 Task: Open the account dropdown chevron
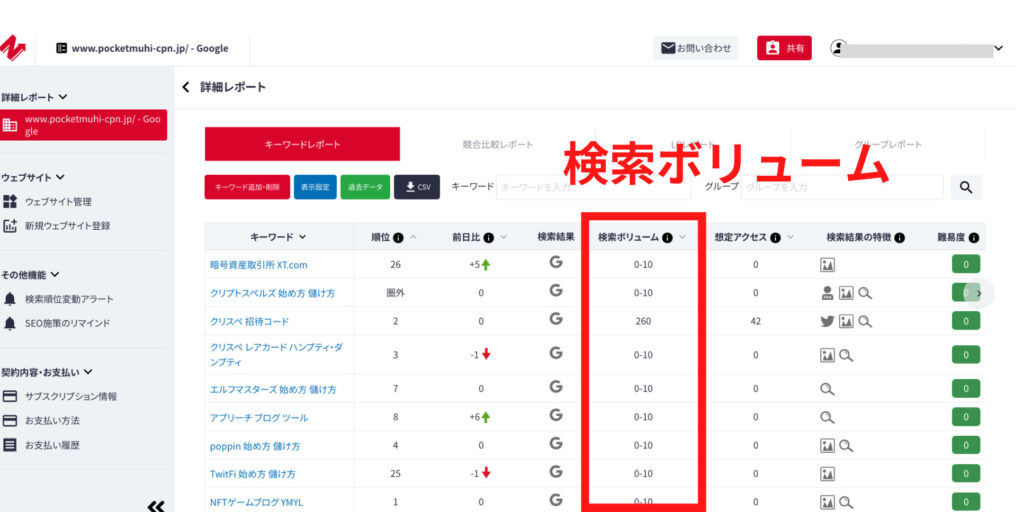click(x=998, y=48)
